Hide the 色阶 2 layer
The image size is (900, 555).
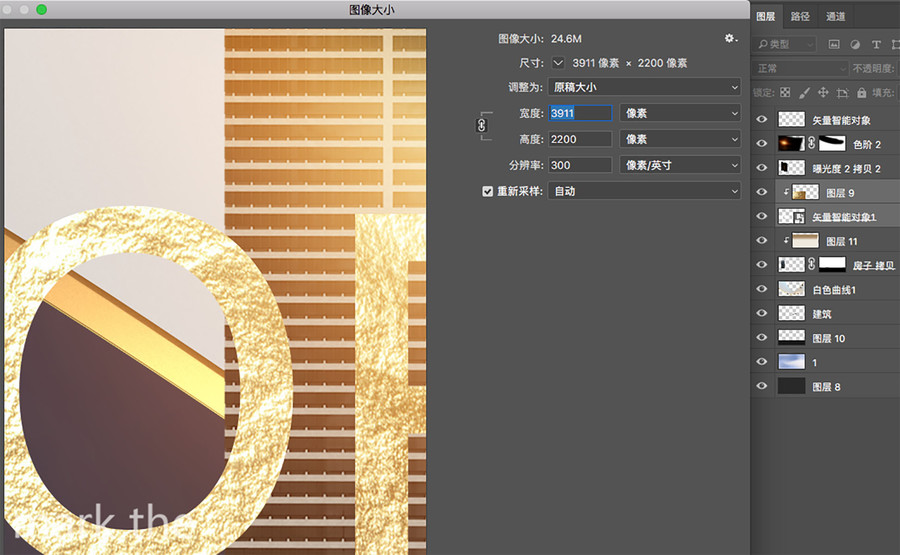point(762,143)
